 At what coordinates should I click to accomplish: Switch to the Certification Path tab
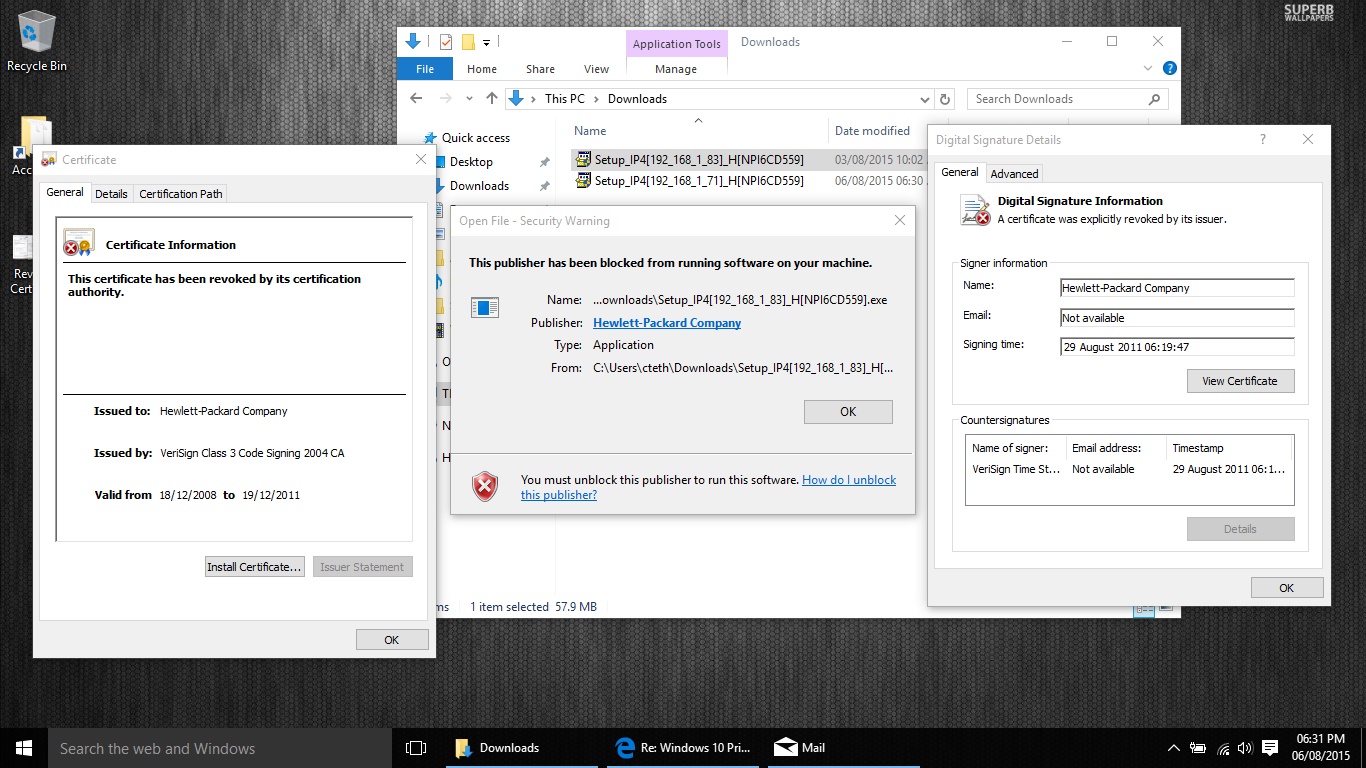click(x=181, y=193)
